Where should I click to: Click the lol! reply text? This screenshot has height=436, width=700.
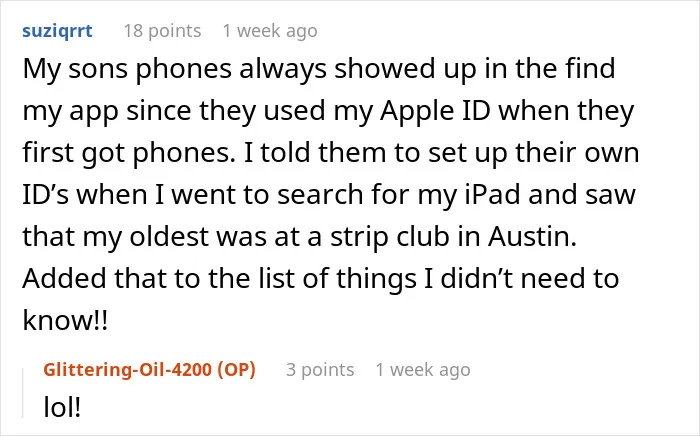click(62, 407)
